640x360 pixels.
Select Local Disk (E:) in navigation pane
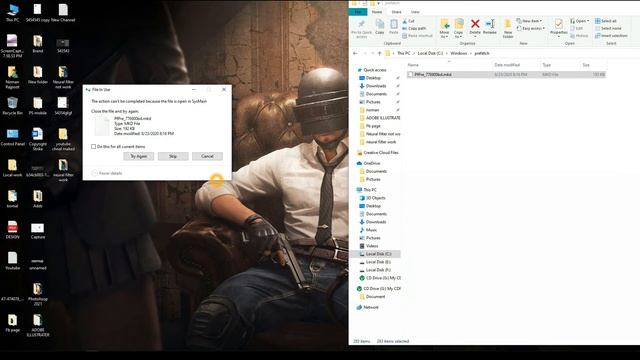click(x=376, y=262)
